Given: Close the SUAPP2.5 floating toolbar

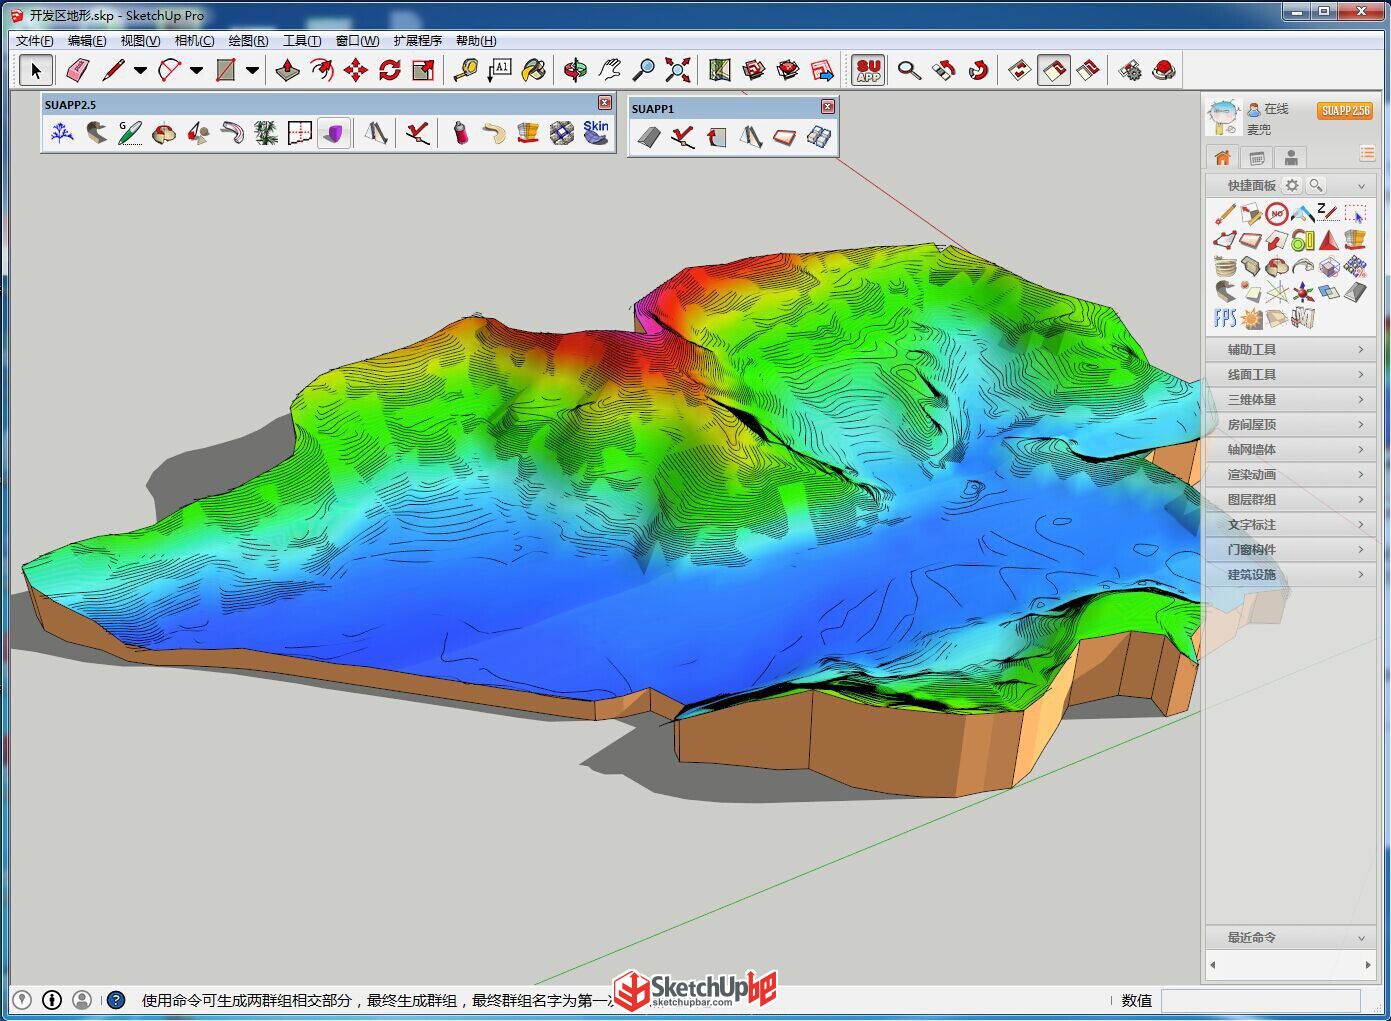Looking at the screenshot, I should [605, 103].
